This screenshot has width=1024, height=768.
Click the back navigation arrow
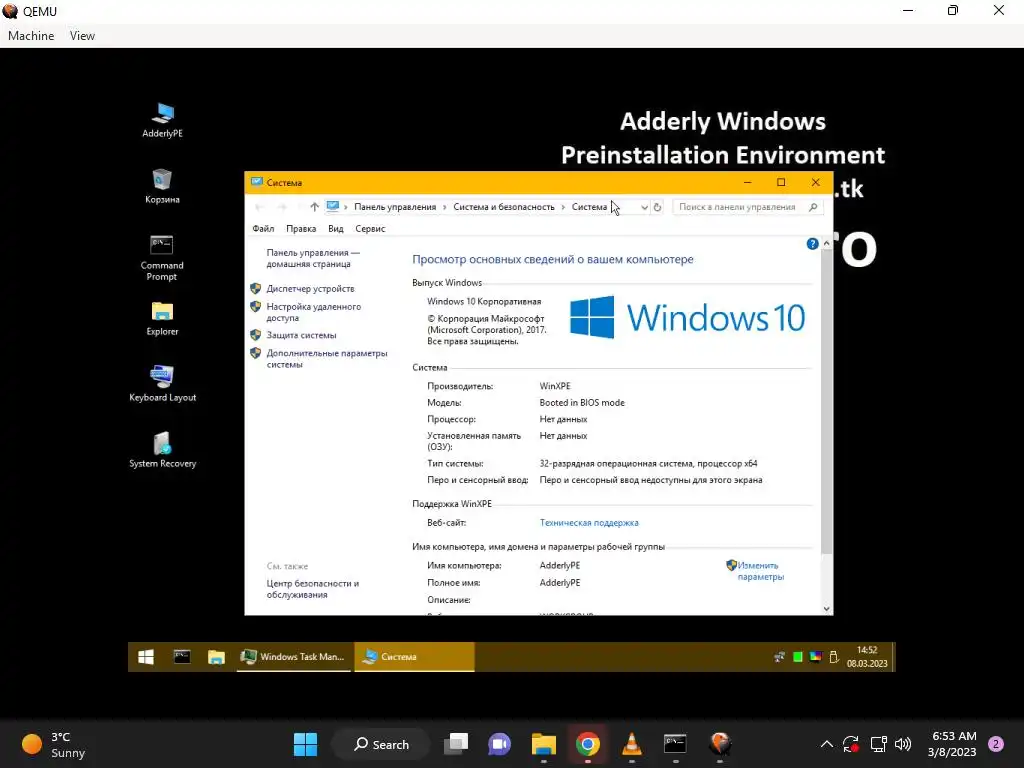(259, 207)
